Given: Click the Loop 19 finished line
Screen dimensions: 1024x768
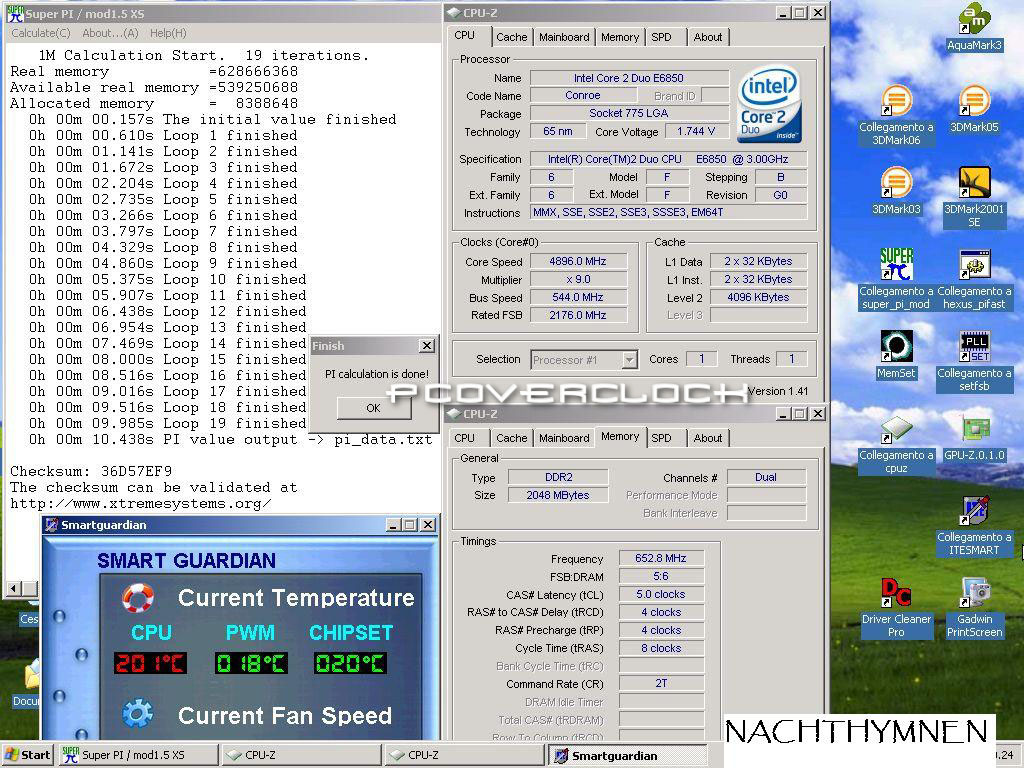Looking at the screenshot, I should tap(168, 423).
